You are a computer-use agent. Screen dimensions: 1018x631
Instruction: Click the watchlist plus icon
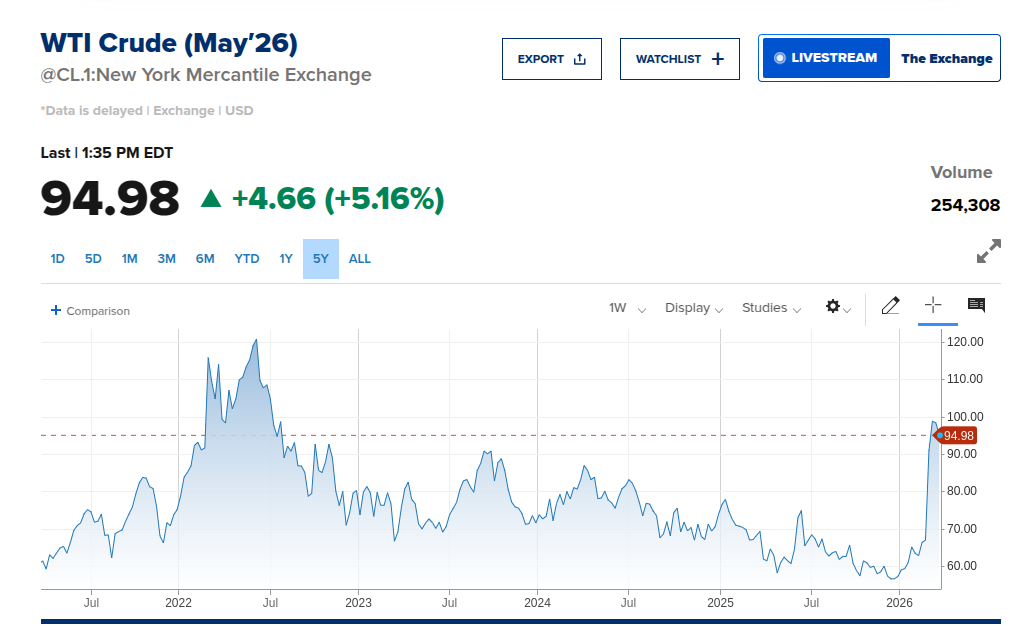click(717, 59)
